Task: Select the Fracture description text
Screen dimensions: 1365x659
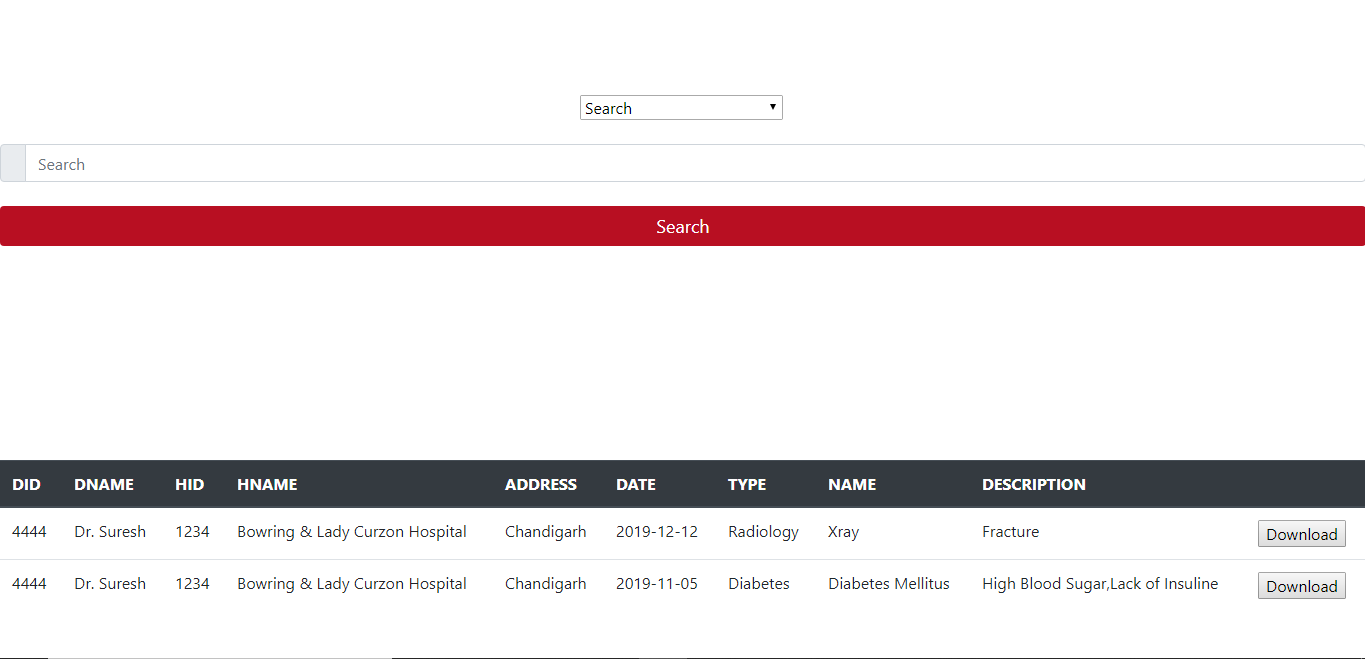Action: tap(1010, 531)
